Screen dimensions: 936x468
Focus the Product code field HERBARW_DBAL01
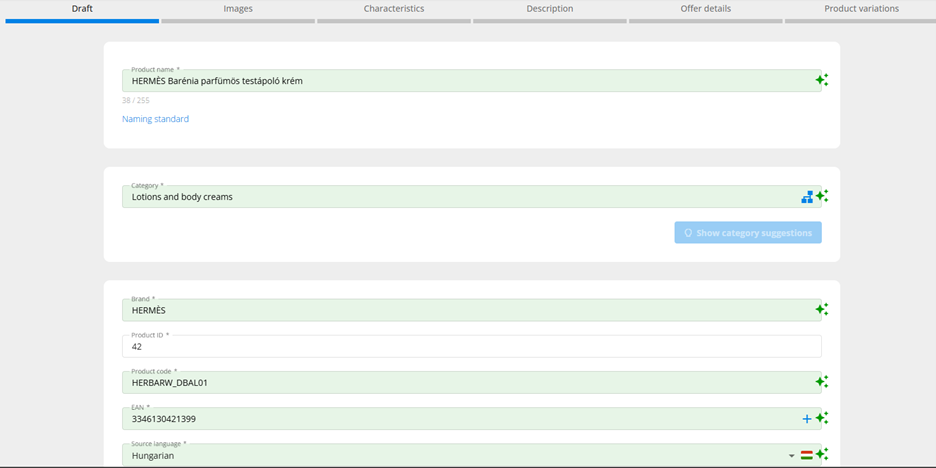(472, 383)
